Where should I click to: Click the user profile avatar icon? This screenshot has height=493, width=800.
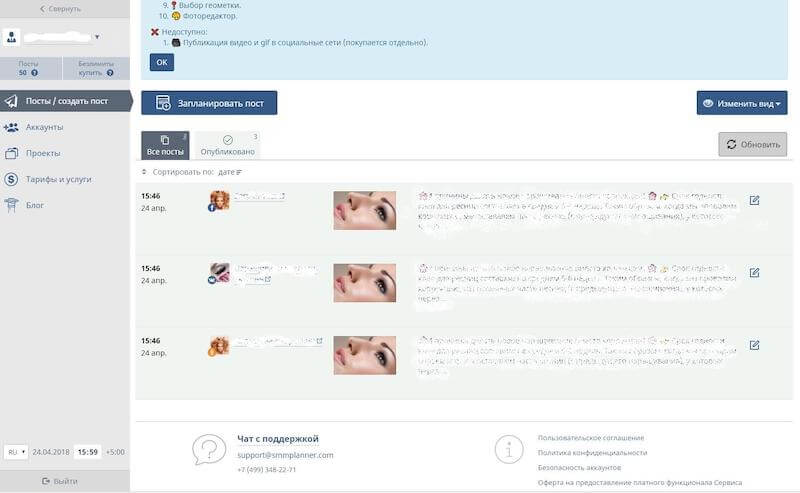pos(11,37)
